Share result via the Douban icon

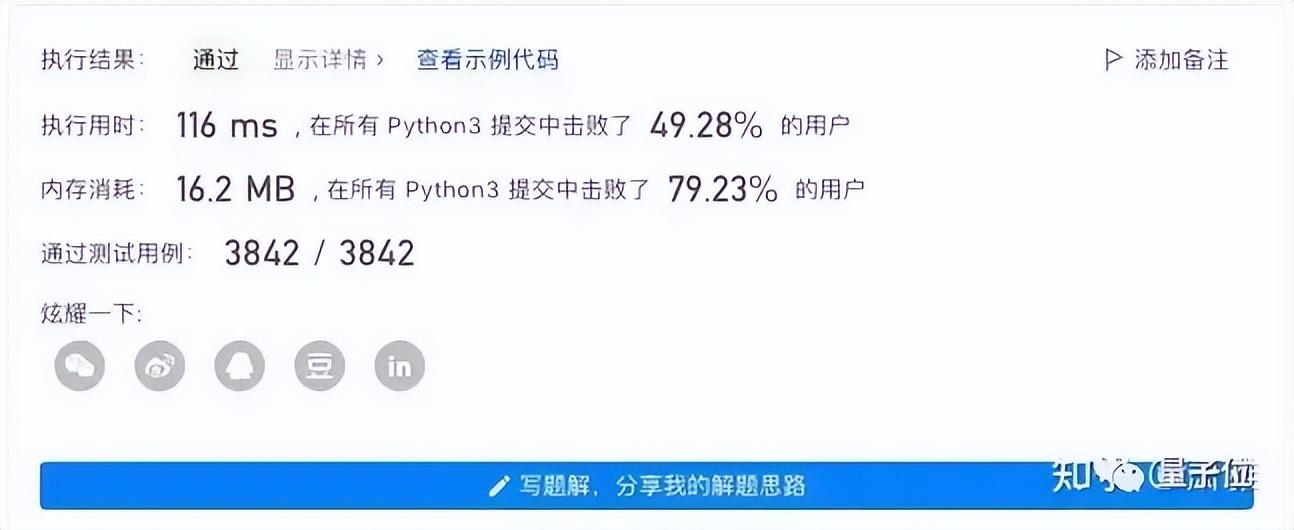pos(320,366)
